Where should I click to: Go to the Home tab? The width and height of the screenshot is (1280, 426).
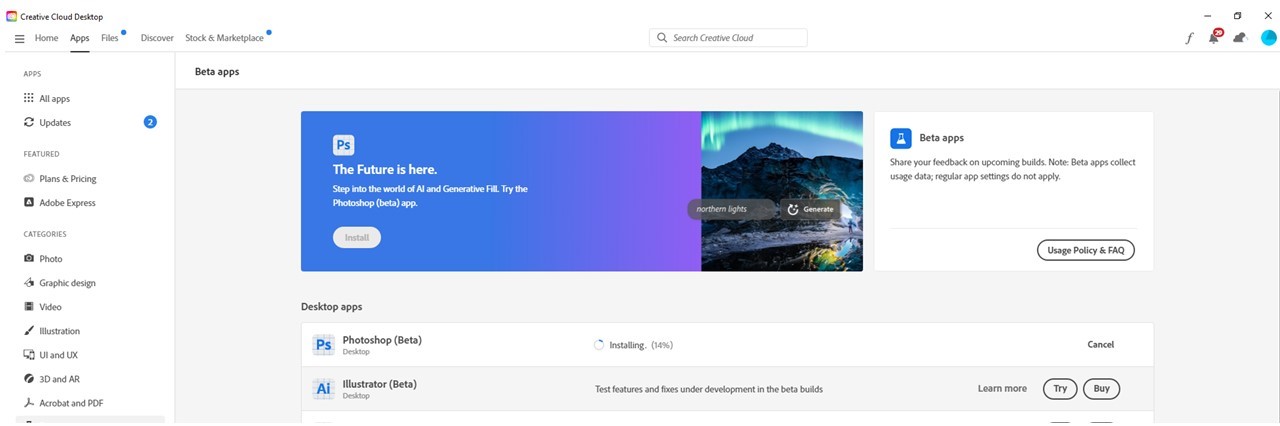(x=46, y=38)
